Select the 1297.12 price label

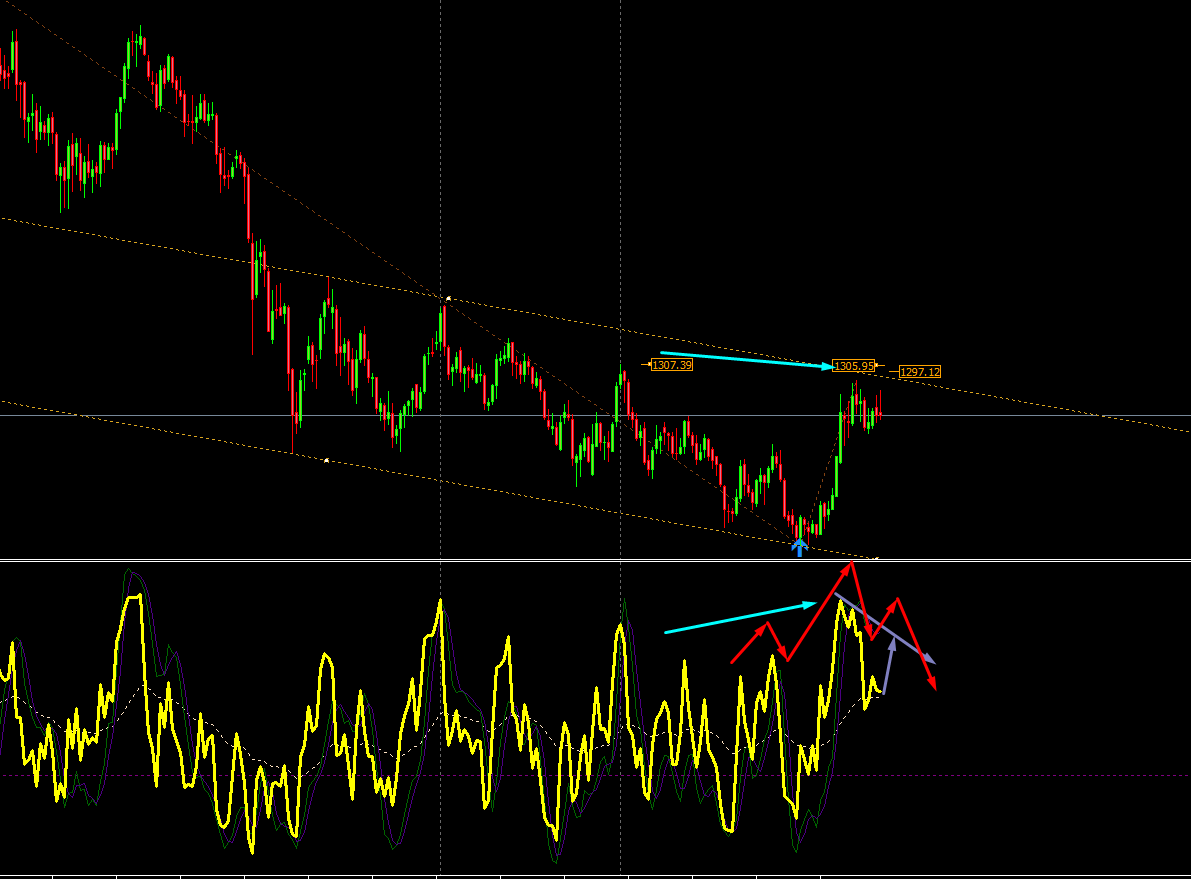pyautogui.click(x=920, y=372)
